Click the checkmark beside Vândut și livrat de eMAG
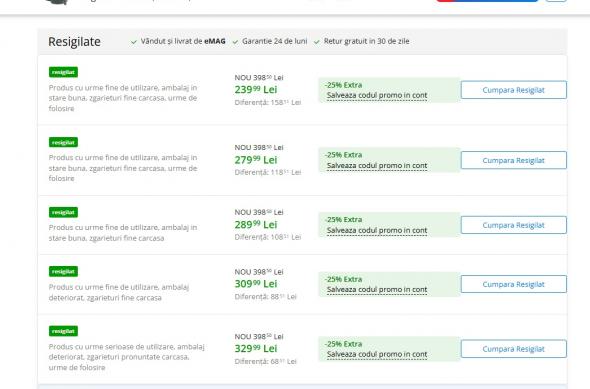590x389 pixels. (134, 42)
